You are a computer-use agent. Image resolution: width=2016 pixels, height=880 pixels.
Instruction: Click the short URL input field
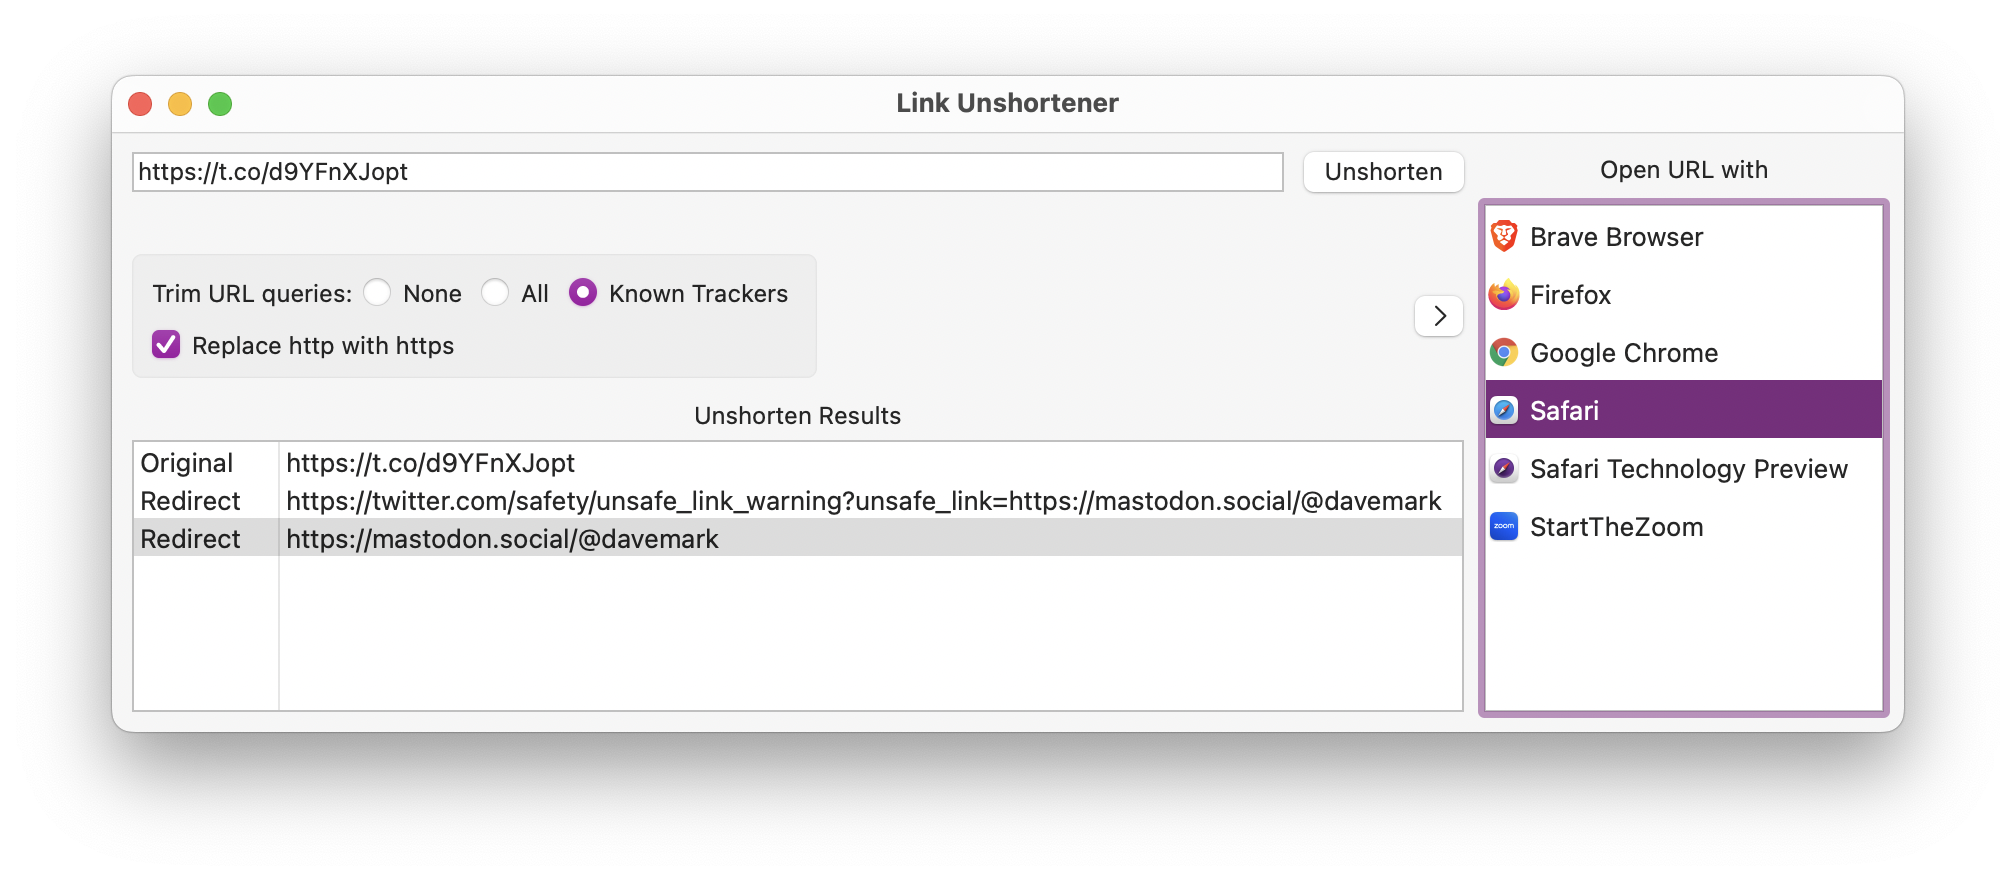(707, 172)
